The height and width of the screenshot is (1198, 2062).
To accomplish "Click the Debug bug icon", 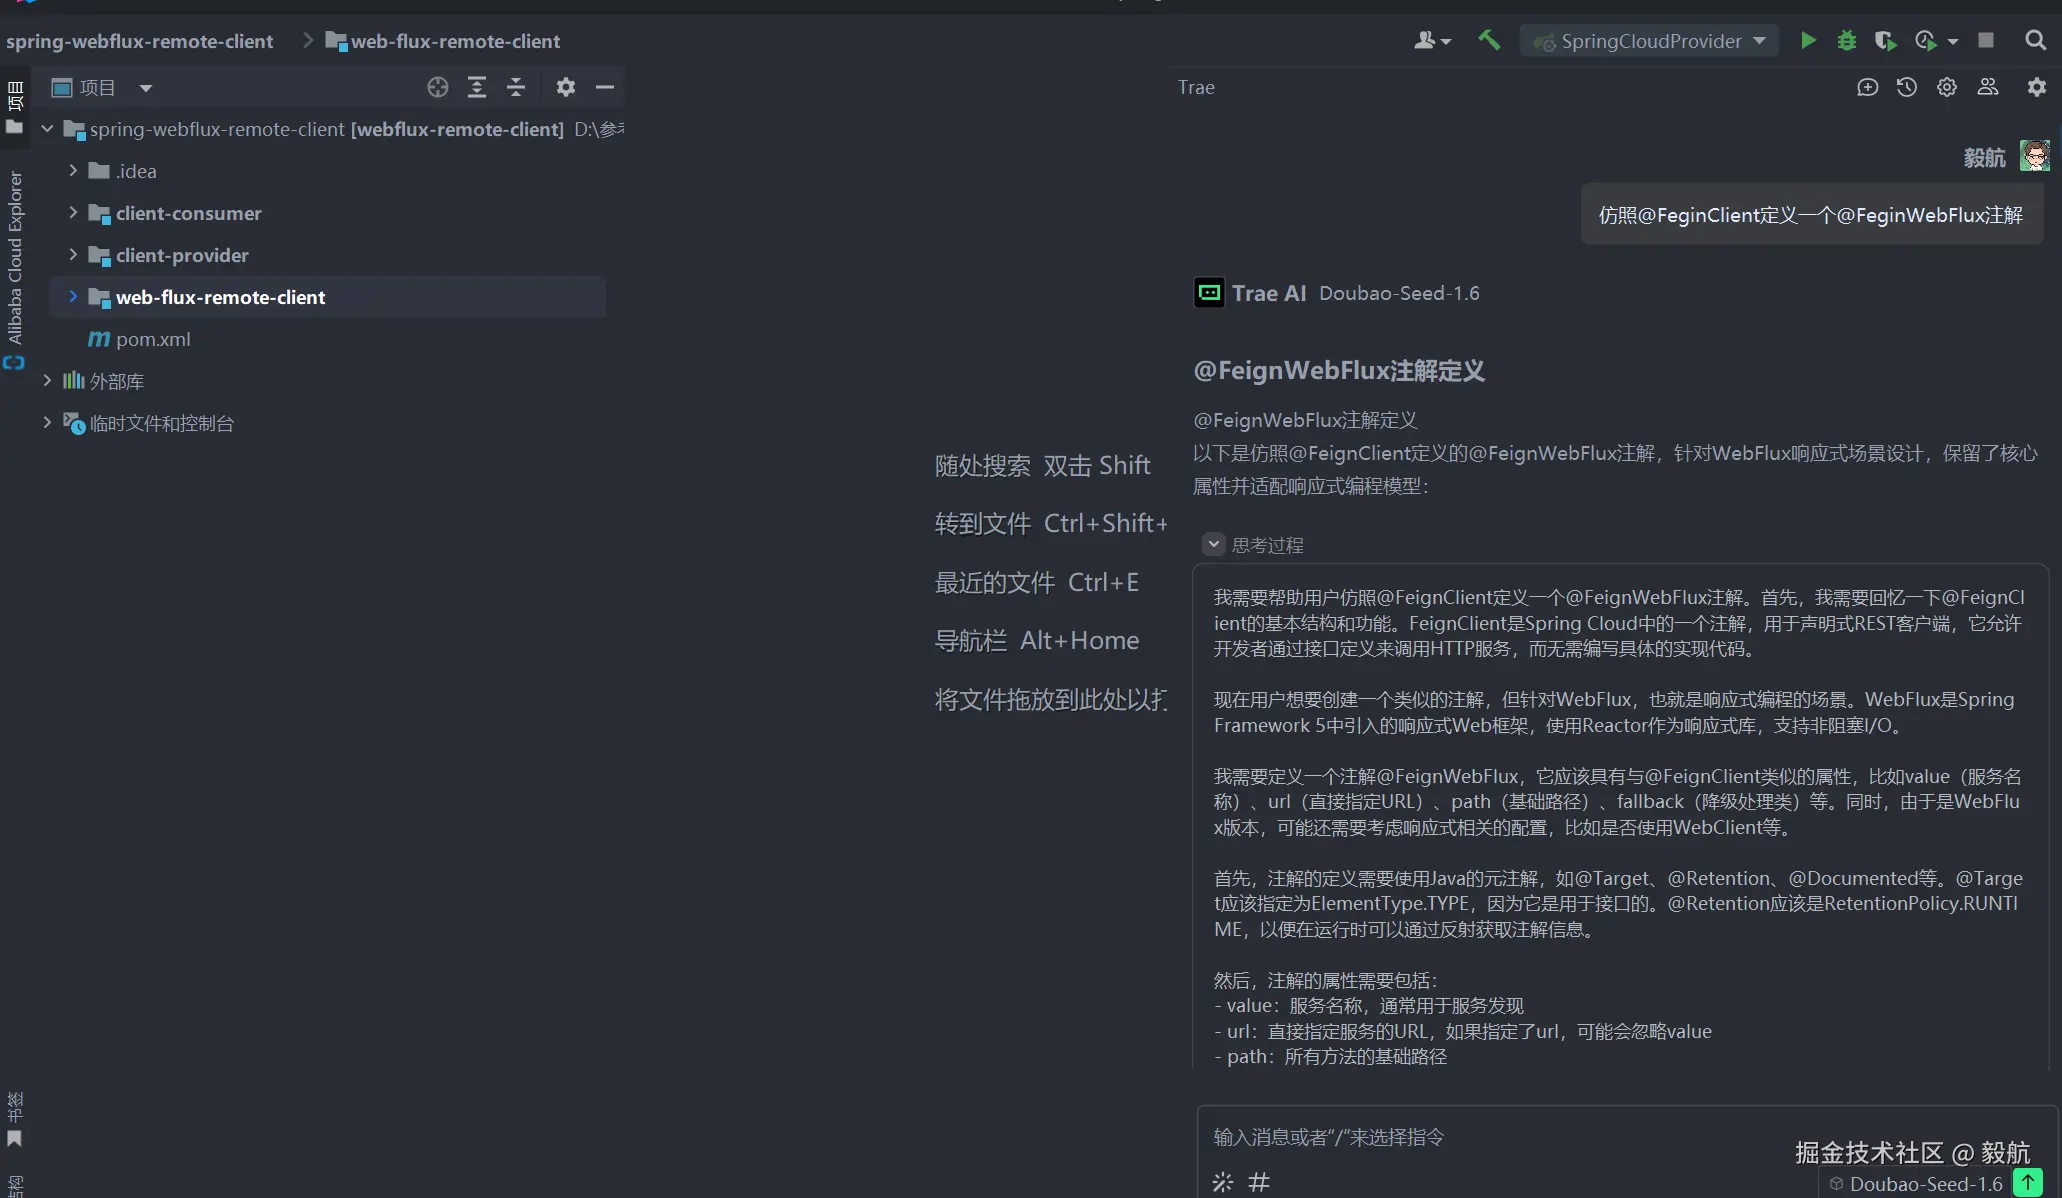I will (x=1847, y=41).
